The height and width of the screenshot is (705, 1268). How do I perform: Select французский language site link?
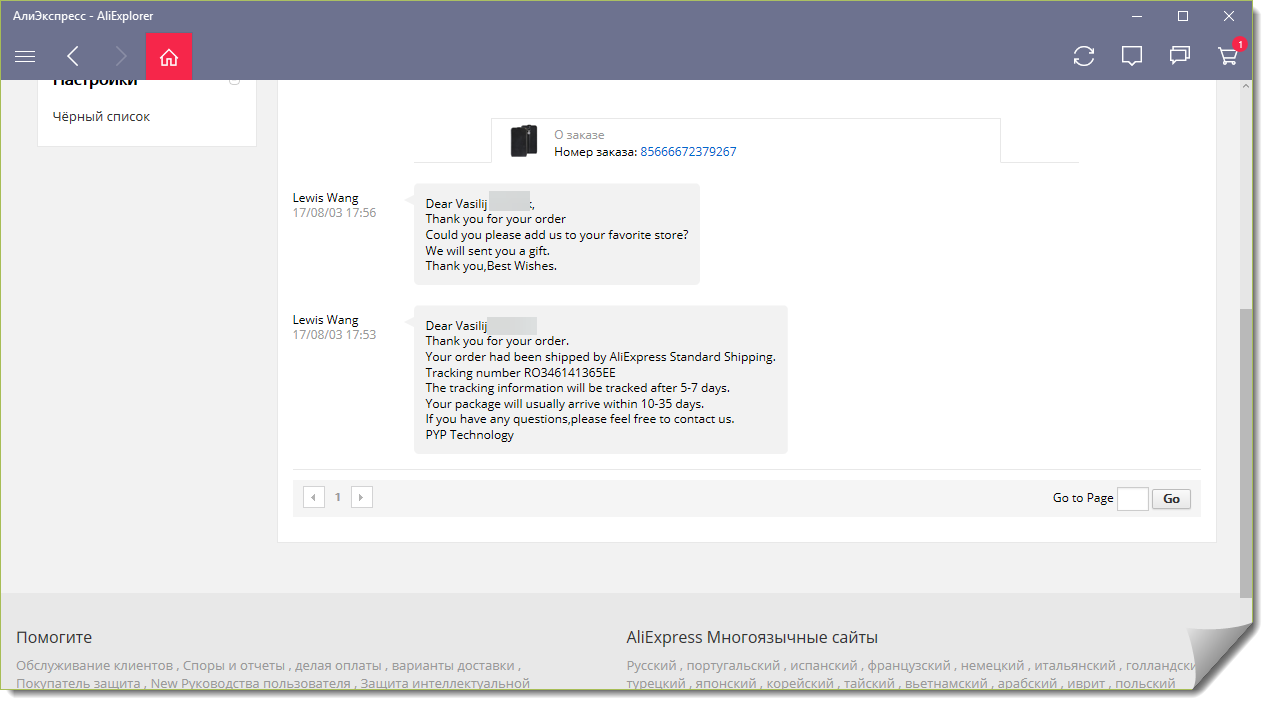tap(908, 666)
